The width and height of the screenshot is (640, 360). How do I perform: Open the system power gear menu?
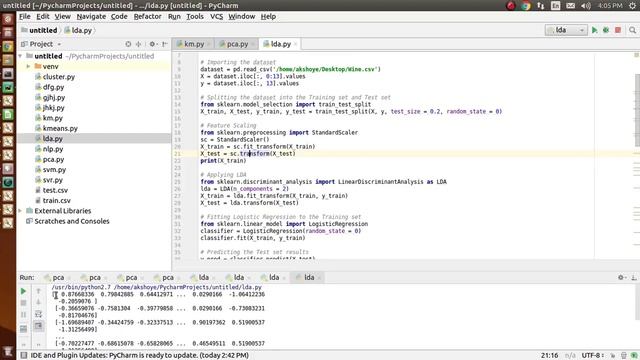pyautogui.click(x=633, y=5)
